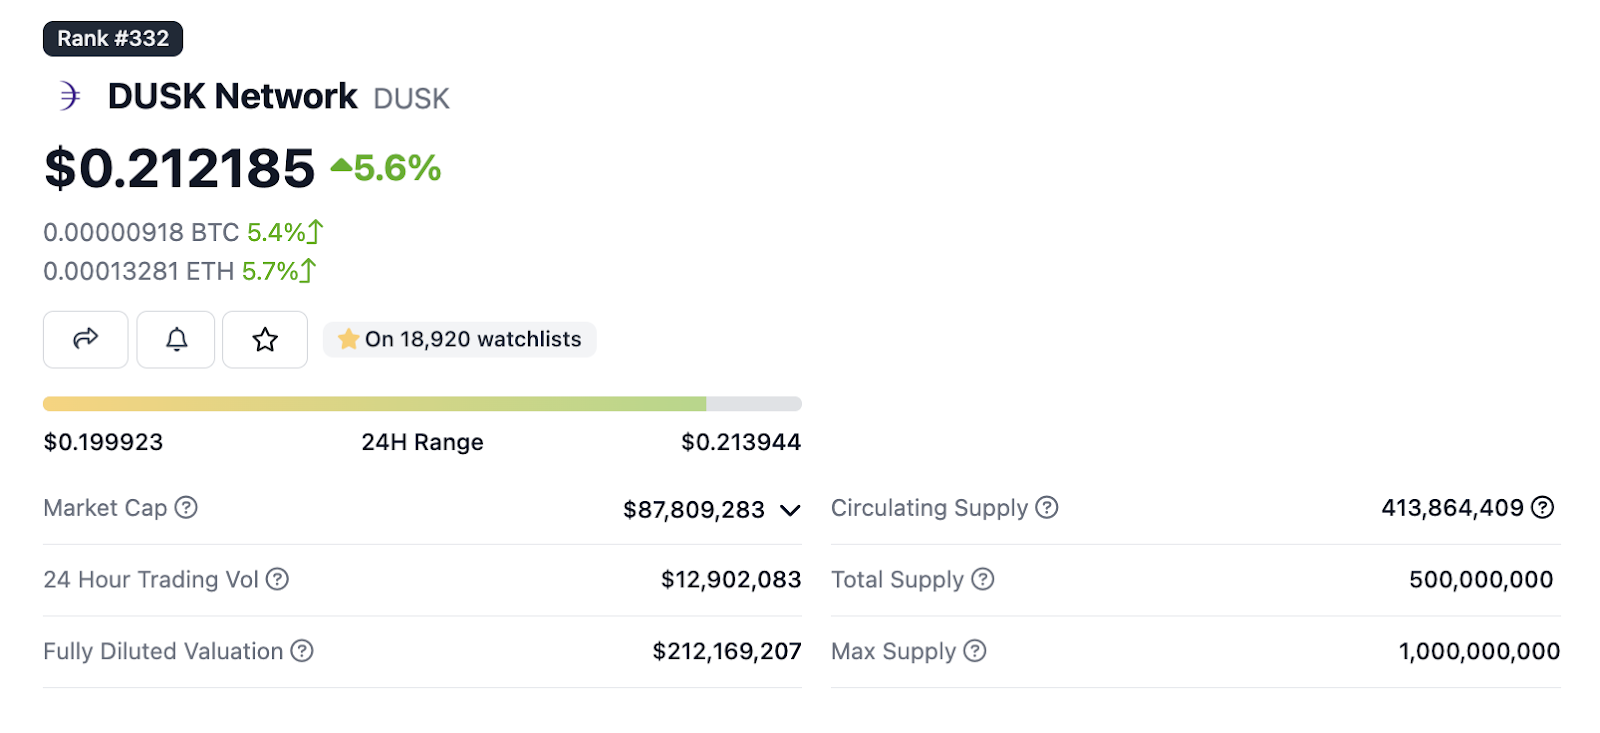Click the ETH price conversion line
Viewport: 1600px width, 733px height.
click(180, 271)
